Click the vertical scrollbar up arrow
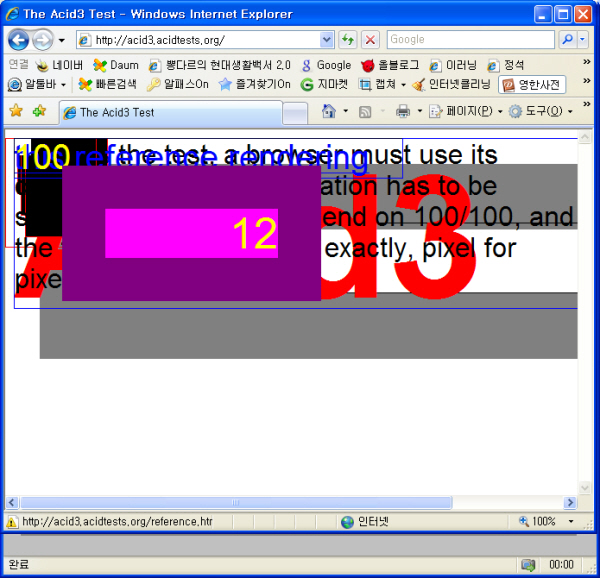Image resolution: width=600 pixels, height=578 pixels. (585, 137)
